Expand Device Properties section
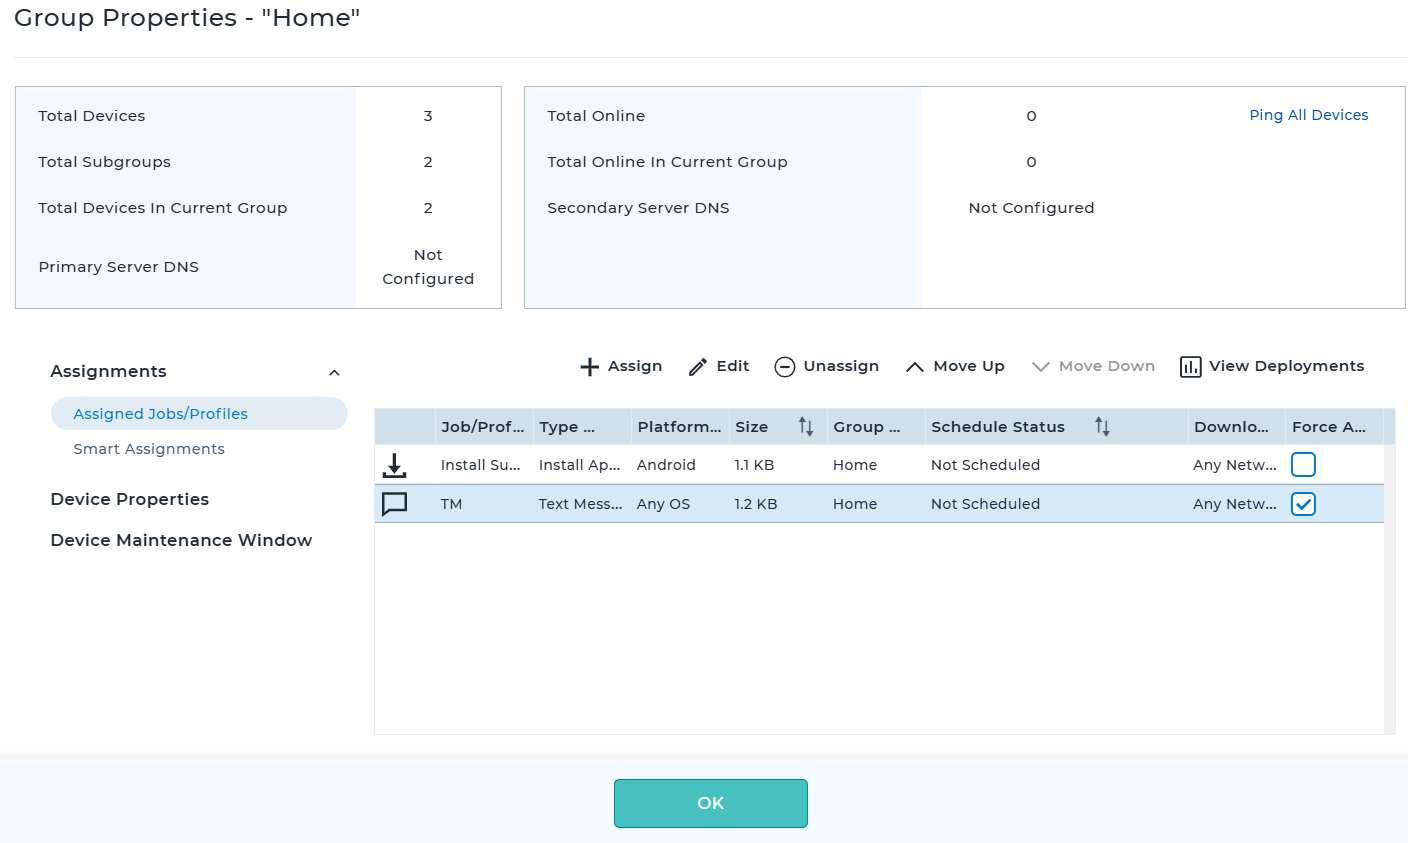Screen dimensions: 1408x843 click(x=130, y=499)
